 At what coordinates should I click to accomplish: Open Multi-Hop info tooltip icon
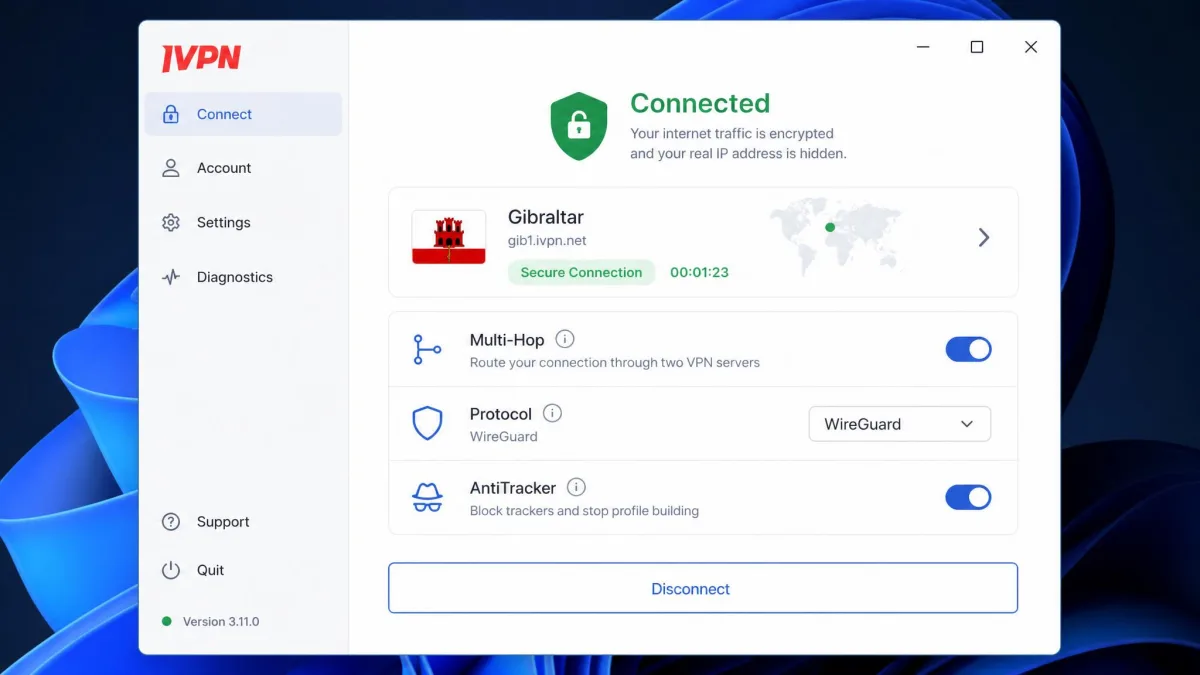pos(565,339)
